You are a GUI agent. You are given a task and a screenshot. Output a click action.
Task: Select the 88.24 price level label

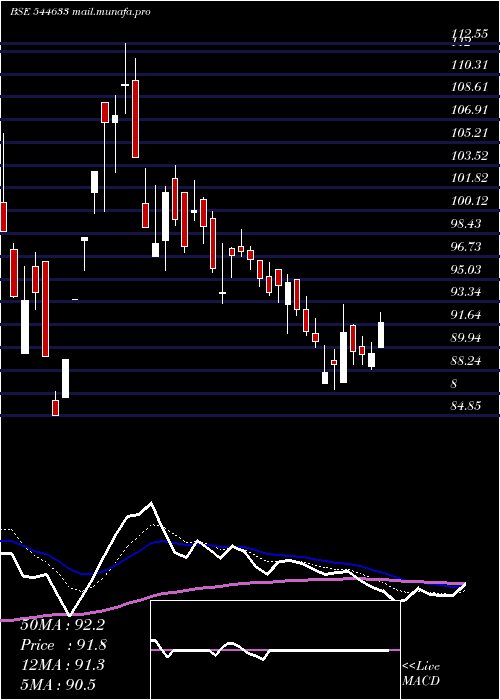click(x=466, y=360)
